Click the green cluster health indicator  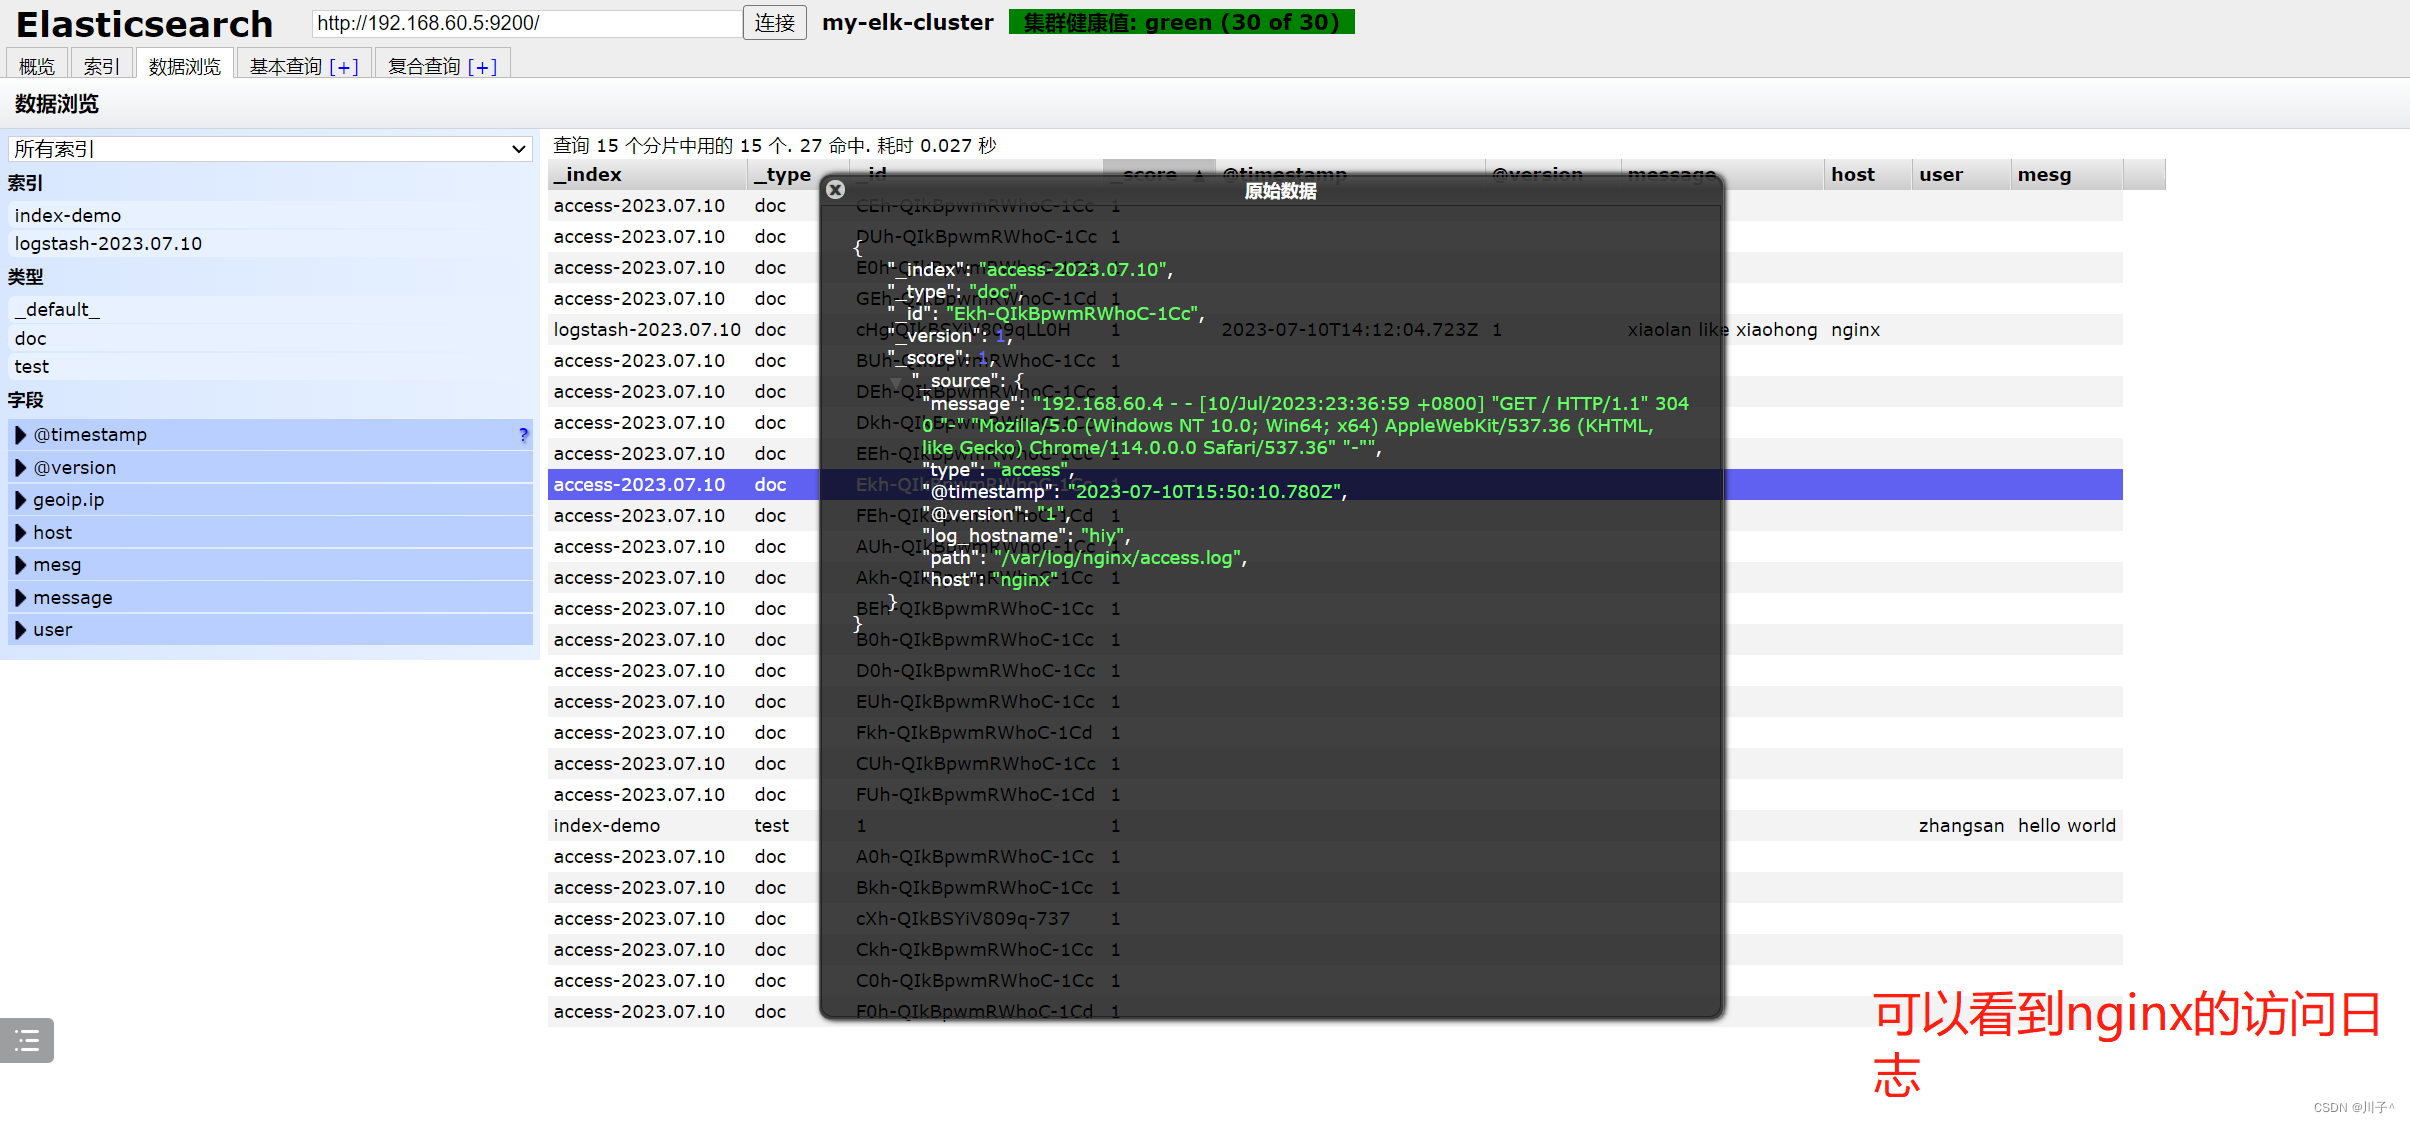(1181, 22)
